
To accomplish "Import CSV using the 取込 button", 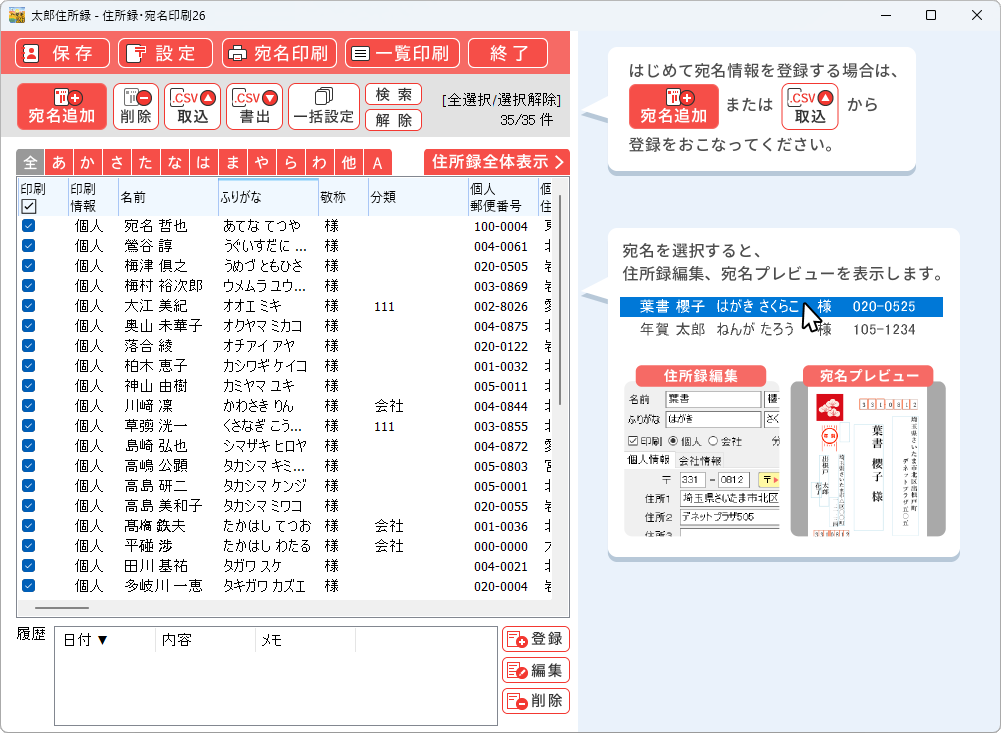I will coord(193,106).
